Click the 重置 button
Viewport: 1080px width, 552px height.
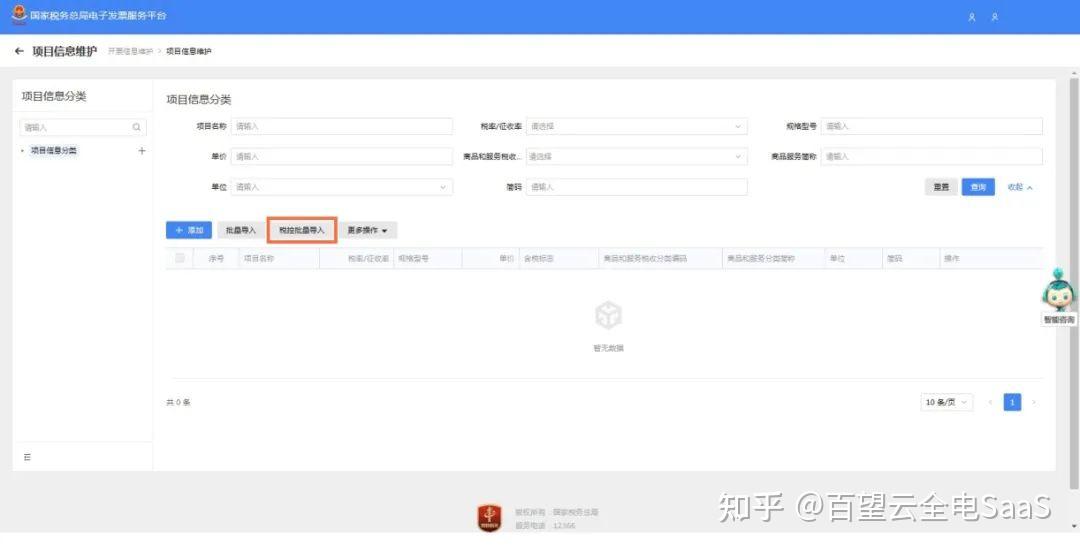tap(941, 187)
